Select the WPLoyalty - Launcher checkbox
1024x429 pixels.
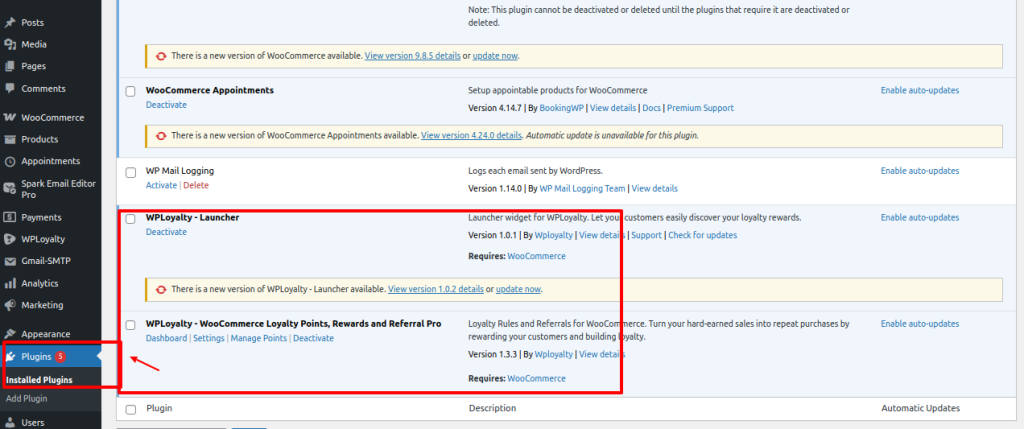pyautogui.click(x=131, y=219)
